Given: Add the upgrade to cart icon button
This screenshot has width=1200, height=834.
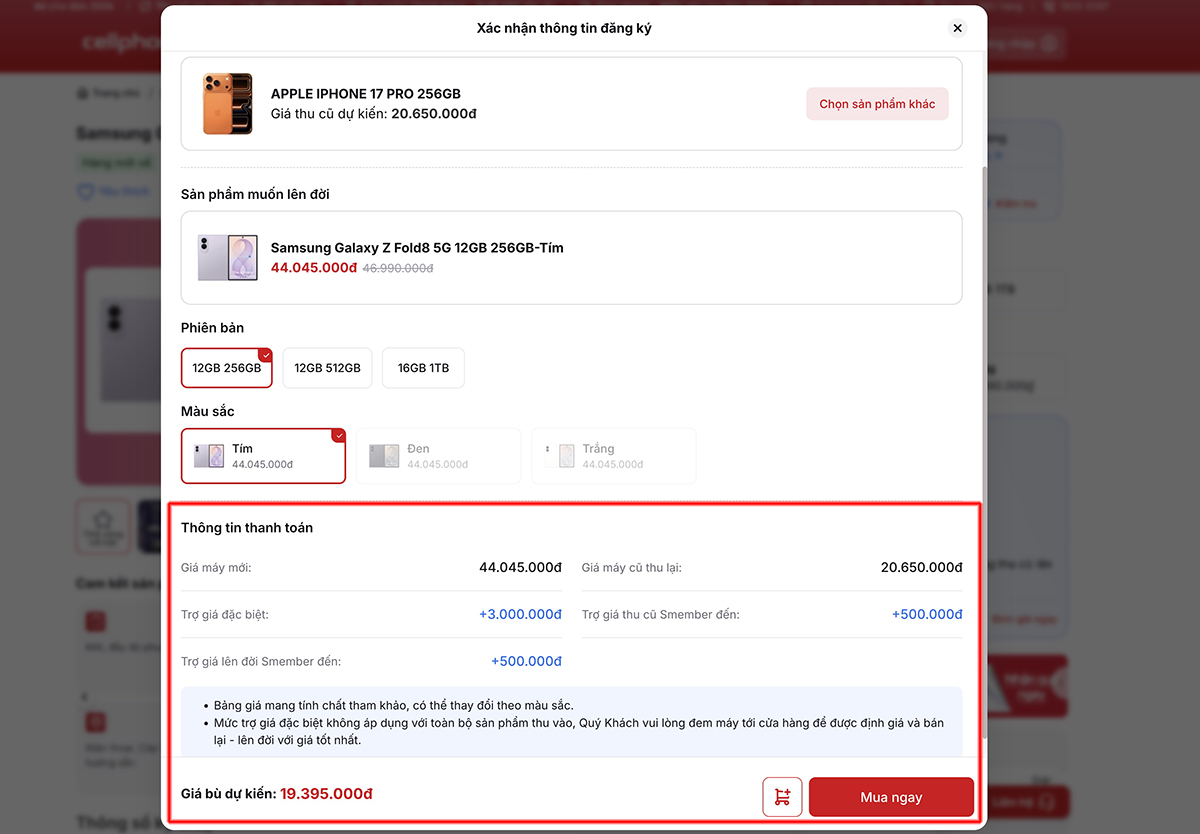Looking at the screenshot, I should [x=782, y=797].
